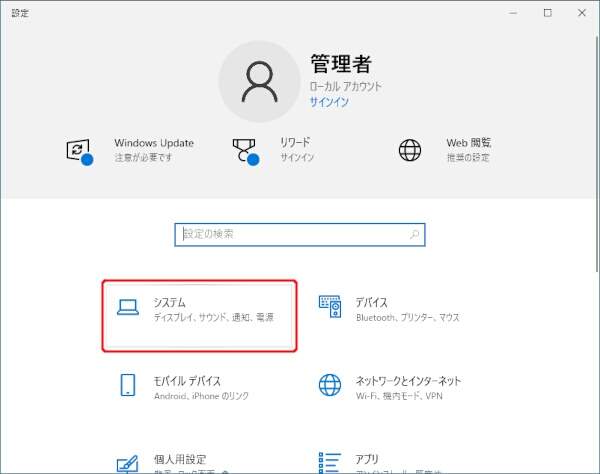
Task: Select モバイル デバイス category title
Action: coord(187,381)
